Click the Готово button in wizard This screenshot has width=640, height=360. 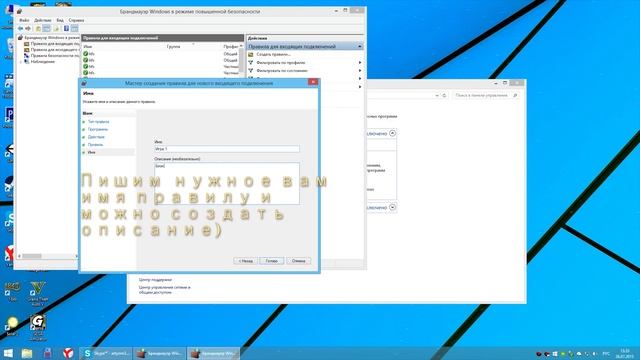[x=272, y=260]
